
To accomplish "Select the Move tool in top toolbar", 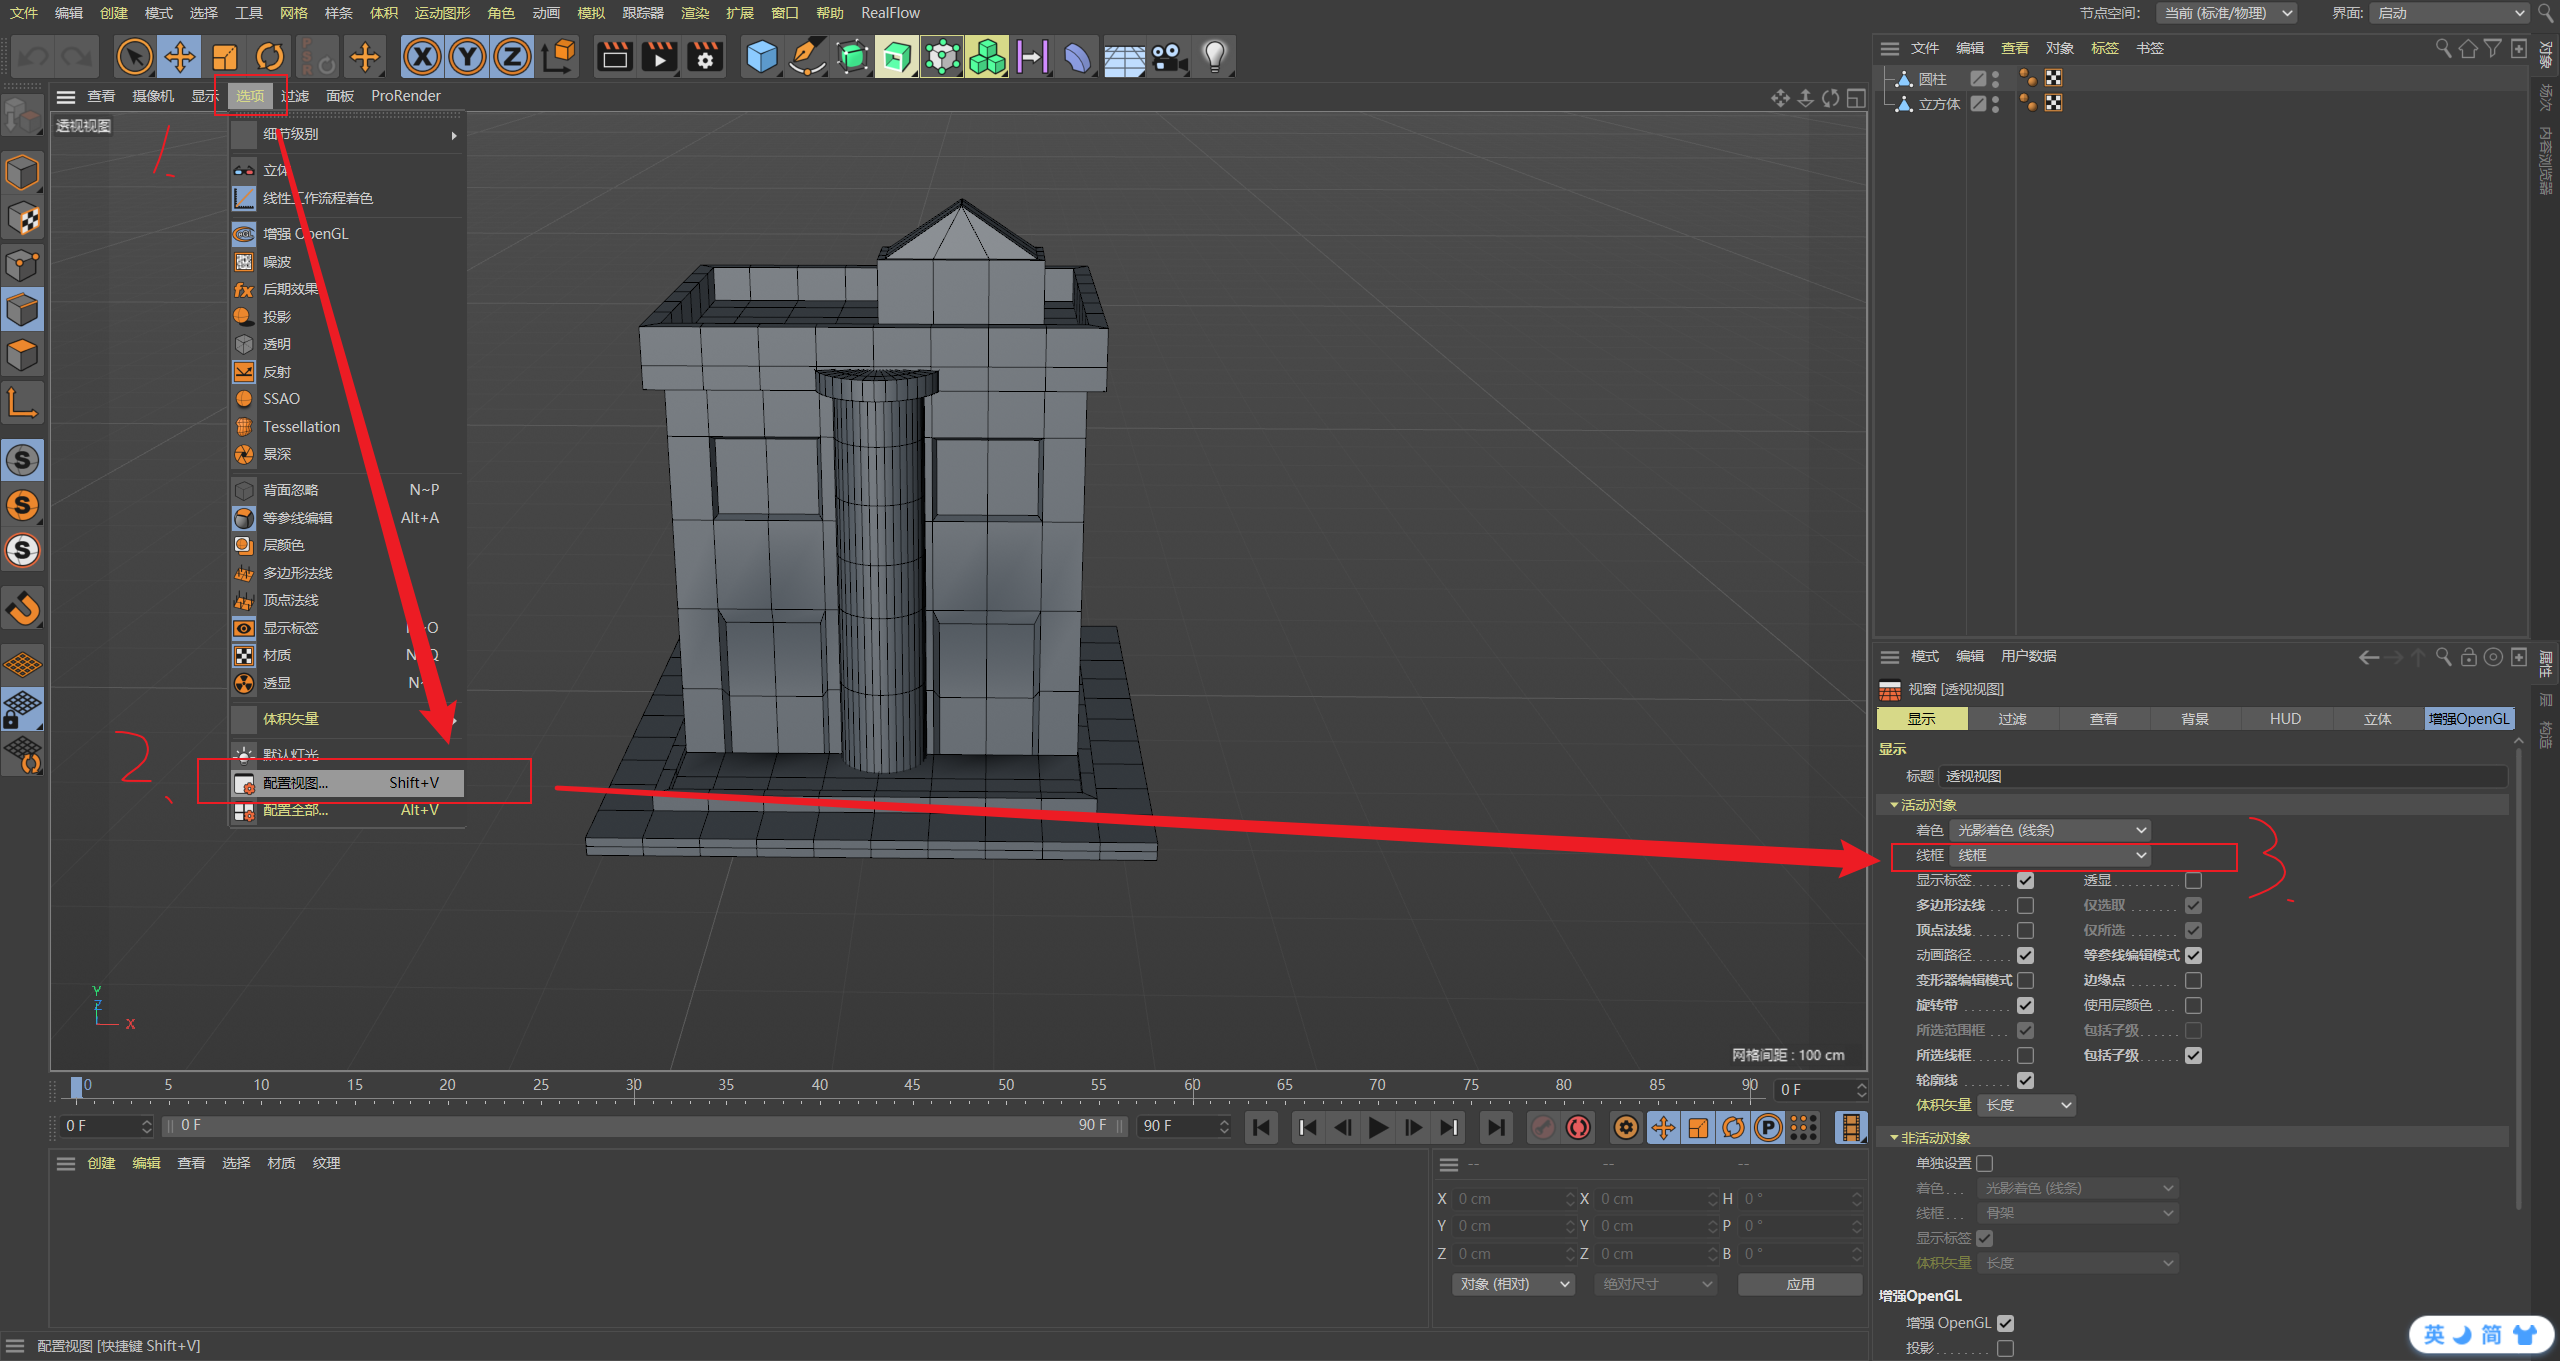I will (180, 57).
